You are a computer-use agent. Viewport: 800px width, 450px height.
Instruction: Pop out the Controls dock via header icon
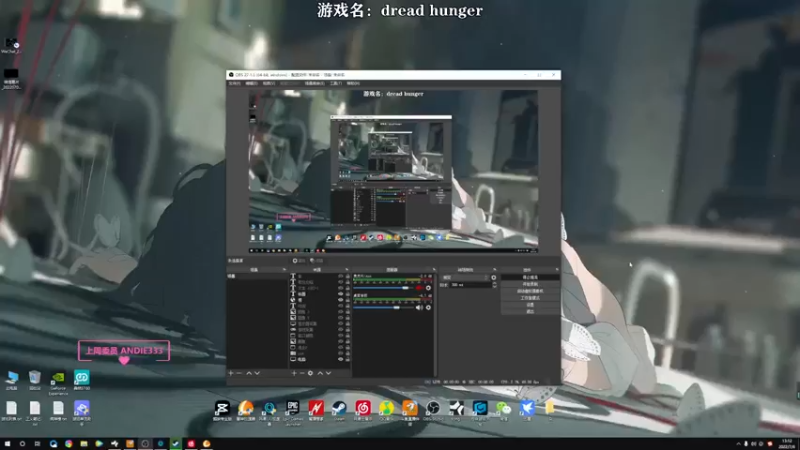(557, 269)
